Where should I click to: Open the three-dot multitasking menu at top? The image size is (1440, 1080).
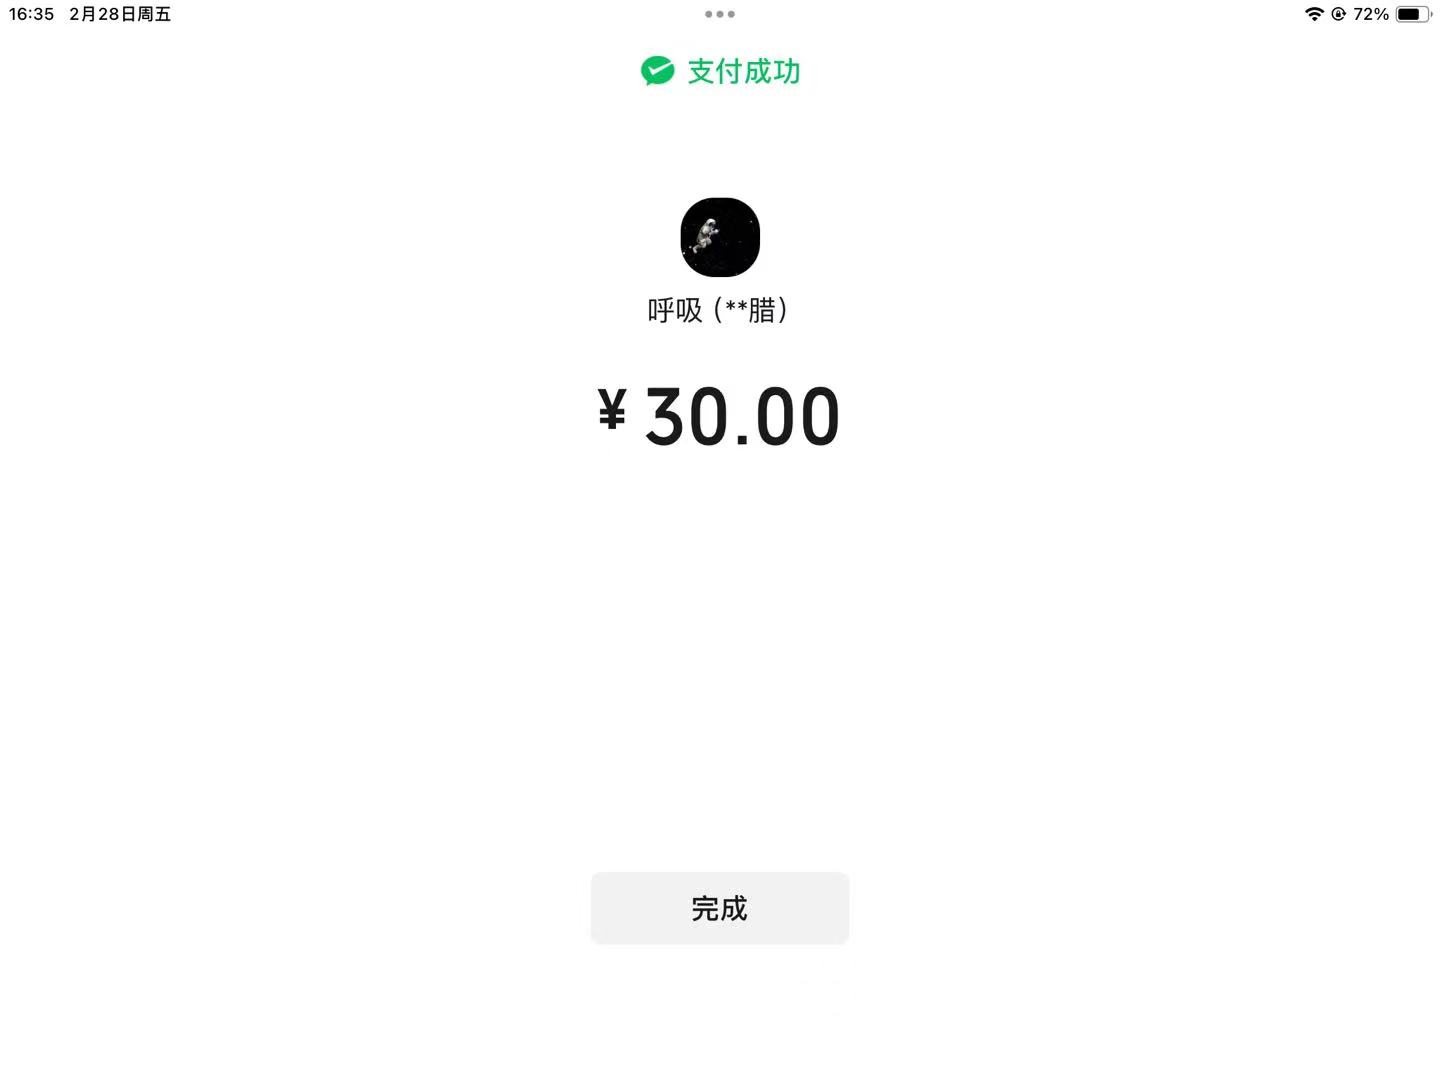(720, 14)
